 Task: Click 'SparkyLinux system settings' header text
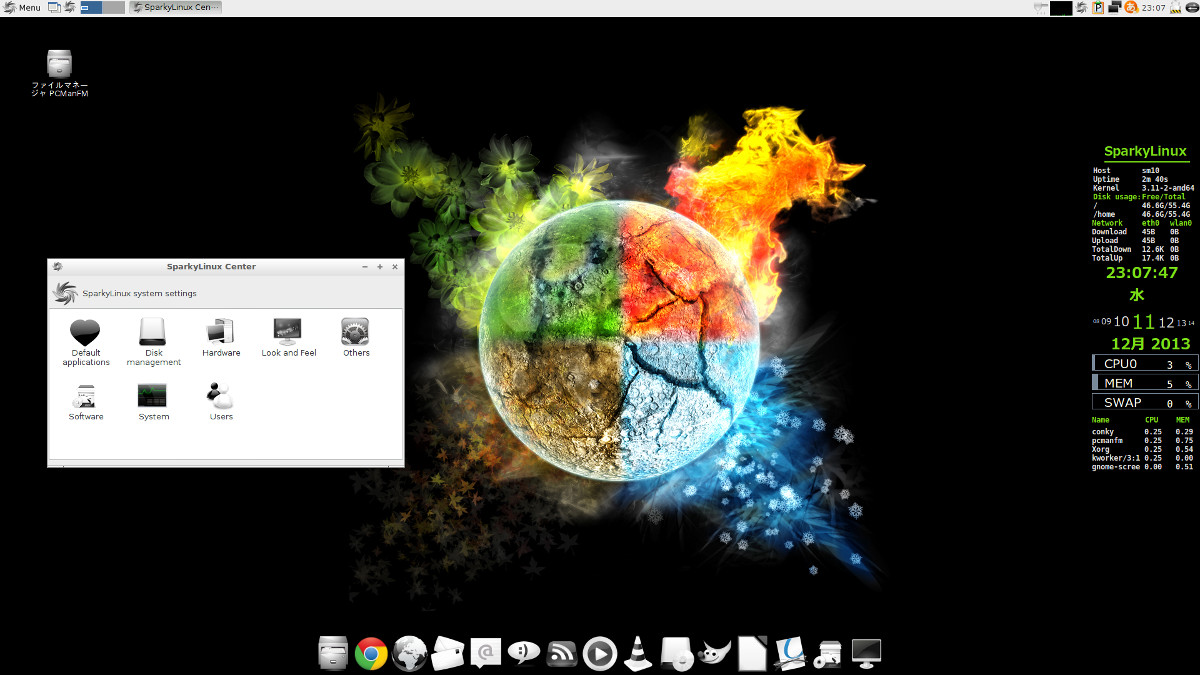point(139,293)
